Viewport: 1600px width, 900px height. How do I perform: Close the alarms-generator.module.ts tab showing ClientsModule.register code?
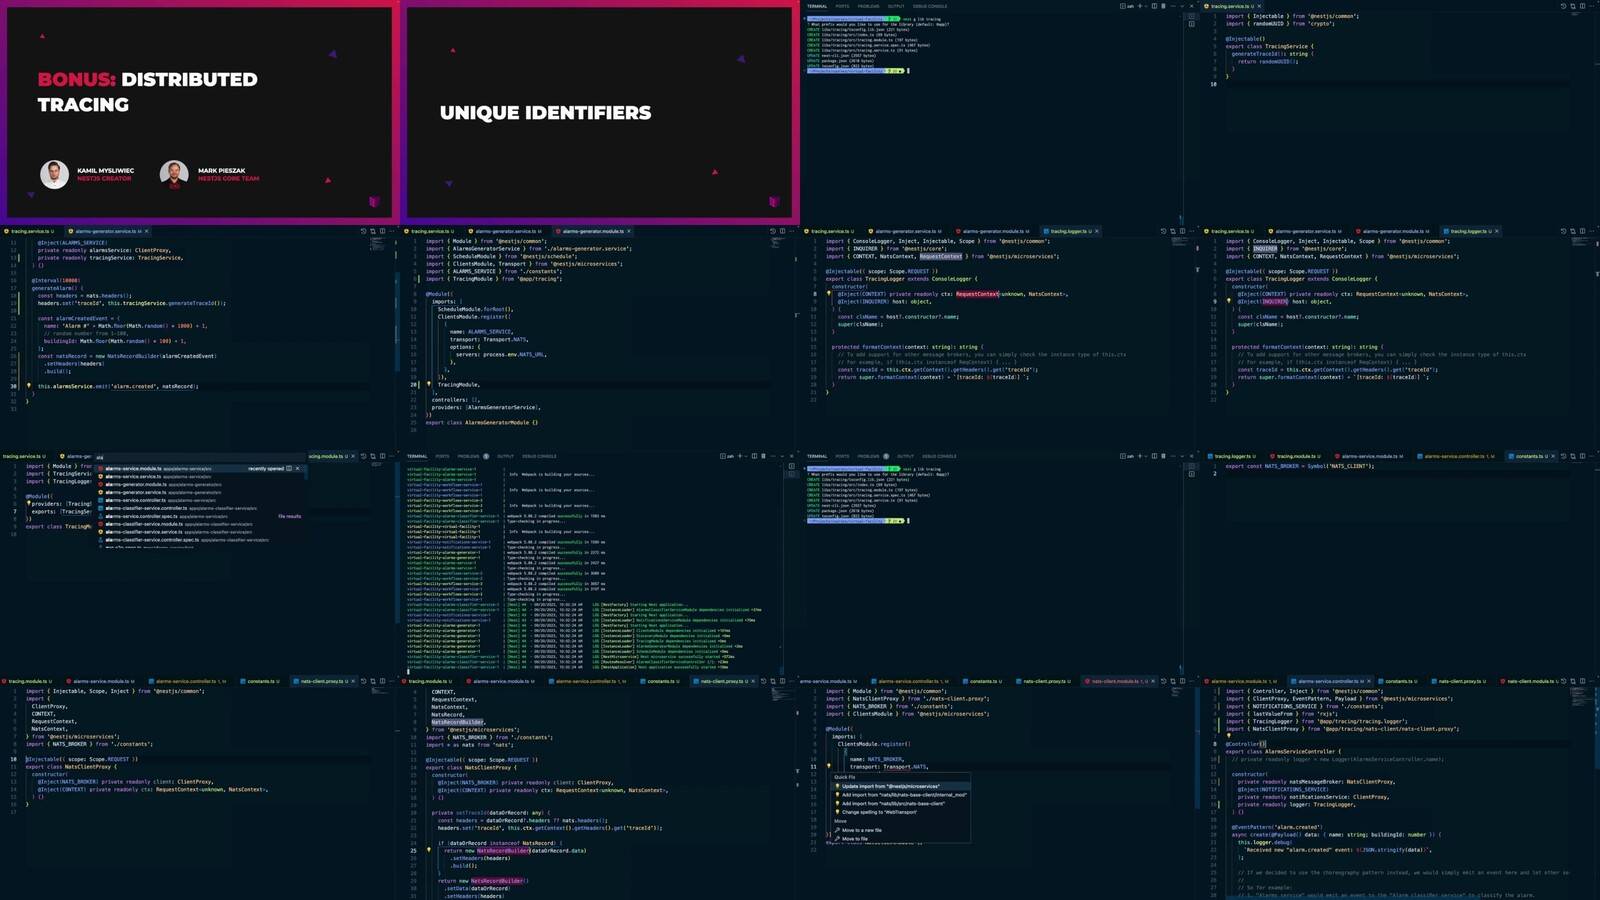[x=628, y=231]
